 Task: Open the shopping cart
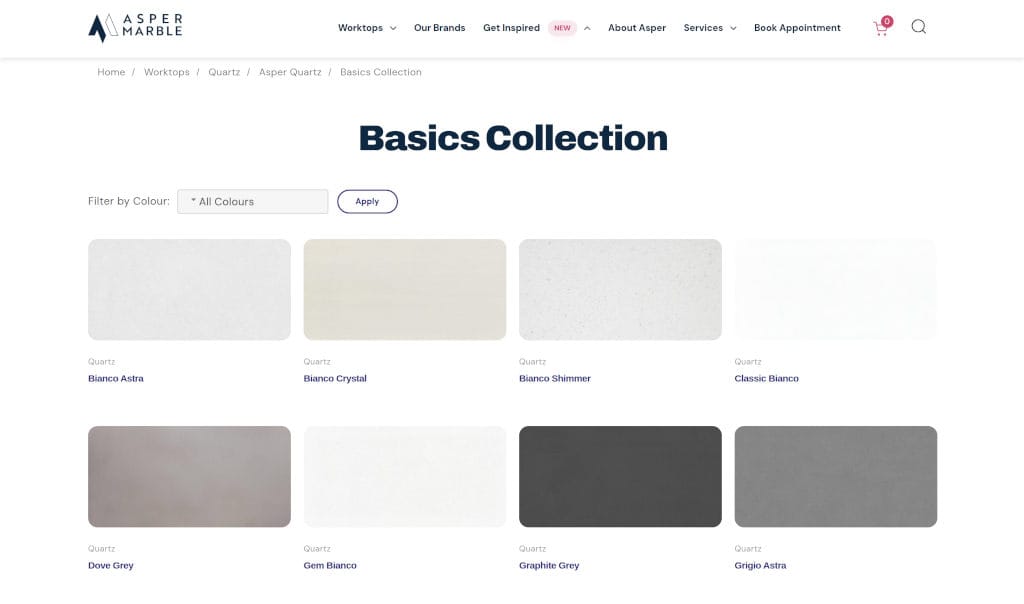click(x=880, y=27)
